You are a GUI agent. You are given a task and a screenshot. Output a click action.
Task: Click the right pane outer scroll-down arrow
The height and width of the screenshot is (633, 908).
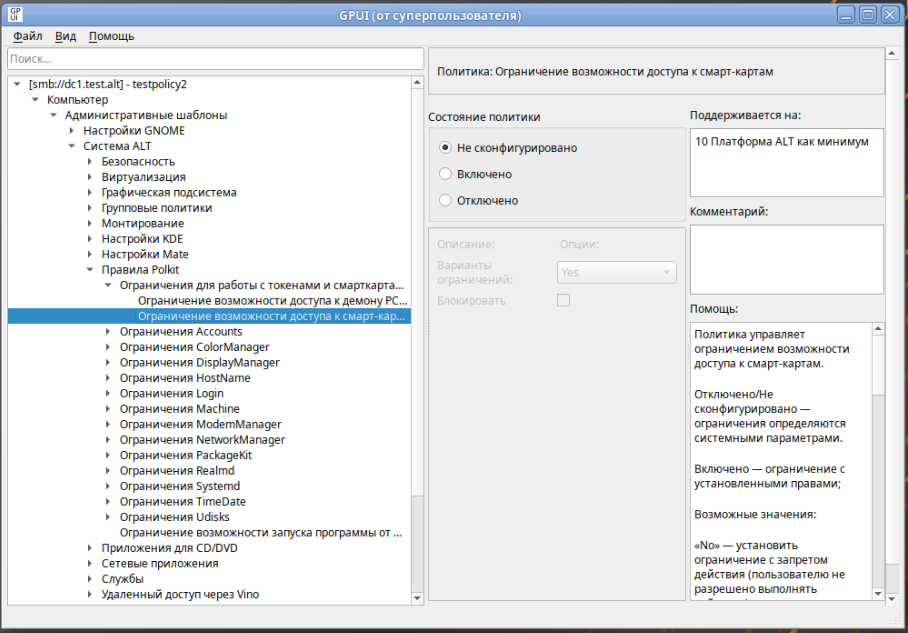(892, 599)
